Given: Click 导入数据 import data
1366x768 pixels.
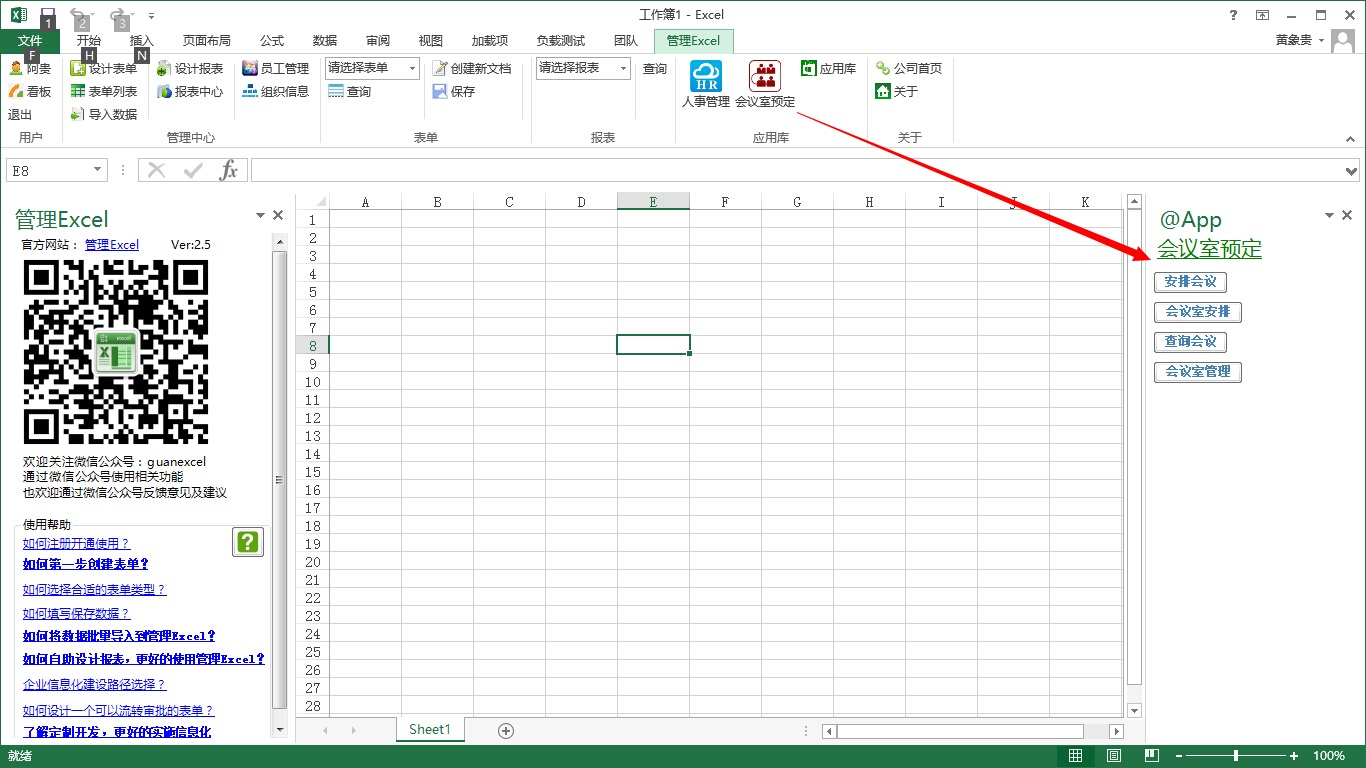Looking at the screenshot, I should point(104,114).
